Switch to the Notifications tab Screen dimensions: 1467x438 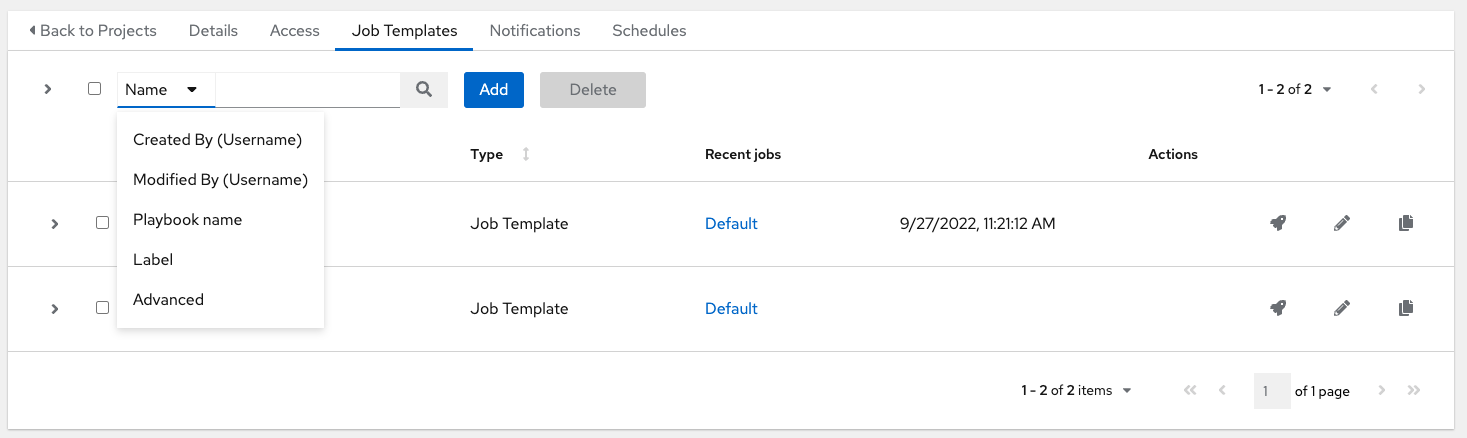tap(534, 31)
